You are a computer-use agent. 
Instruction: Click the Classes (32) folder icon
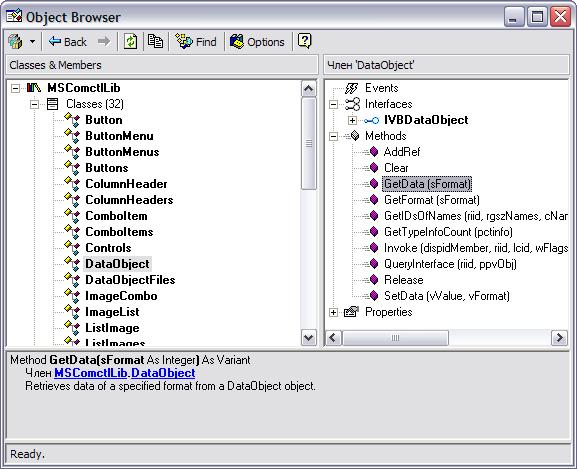pos(53,104)
